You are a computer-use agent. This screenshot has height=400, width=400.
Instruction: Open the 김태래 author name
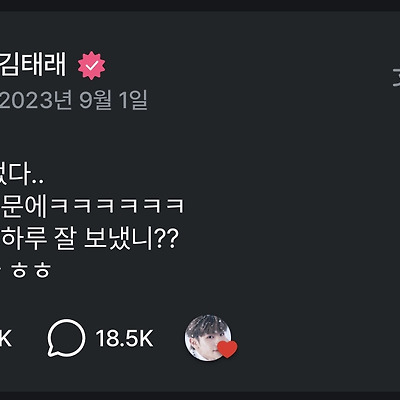33,65
